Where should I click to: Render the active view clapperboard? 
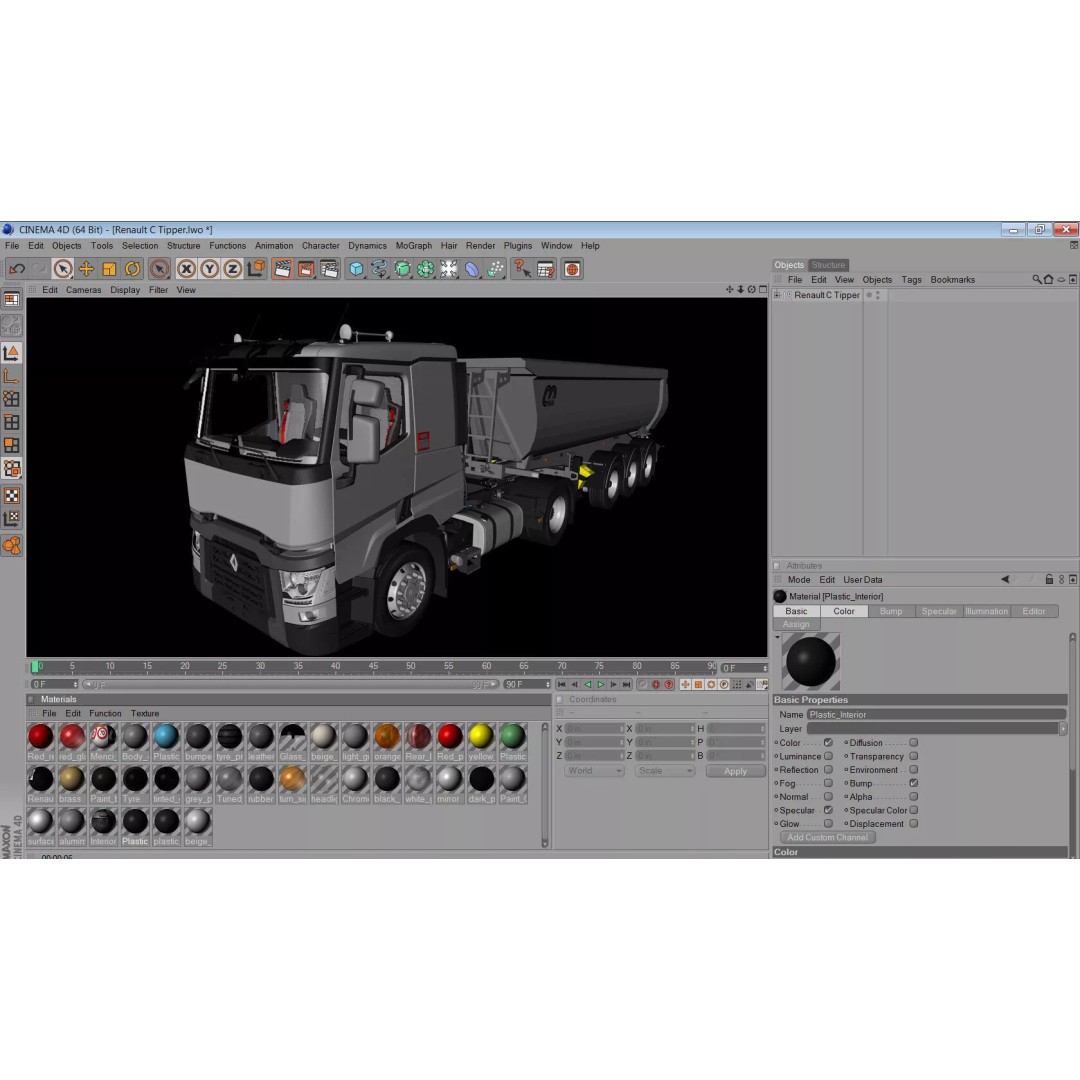(x=282, y=269)
